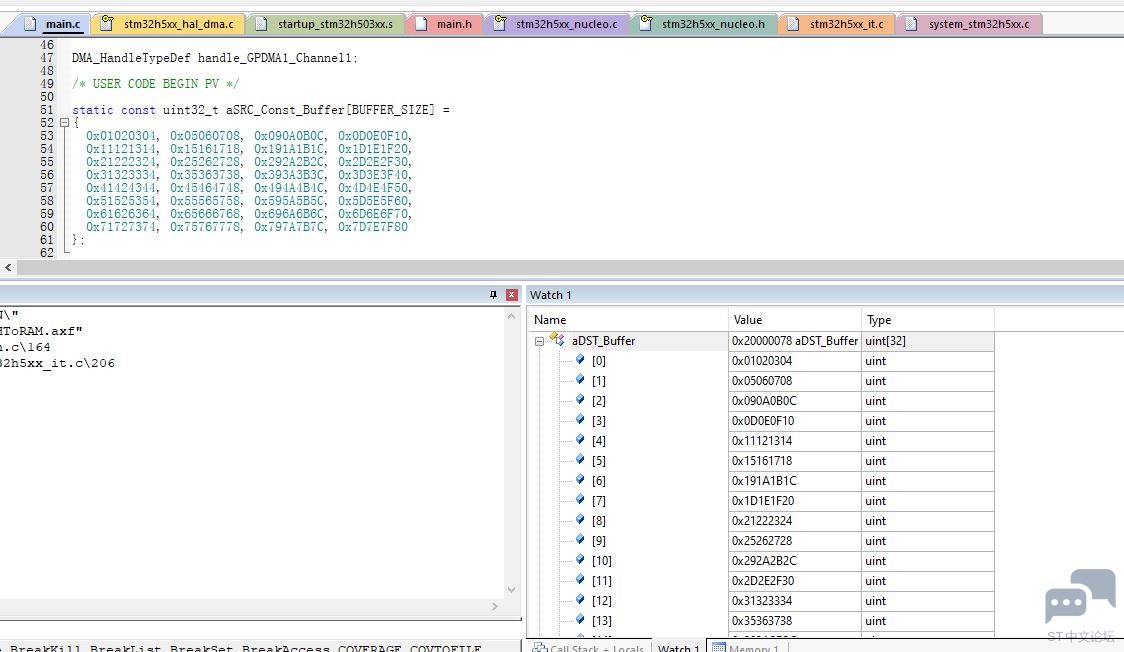1124x652 pixels.
Task: Click the icon beside watch element [12]
Action: coord(580,600)
